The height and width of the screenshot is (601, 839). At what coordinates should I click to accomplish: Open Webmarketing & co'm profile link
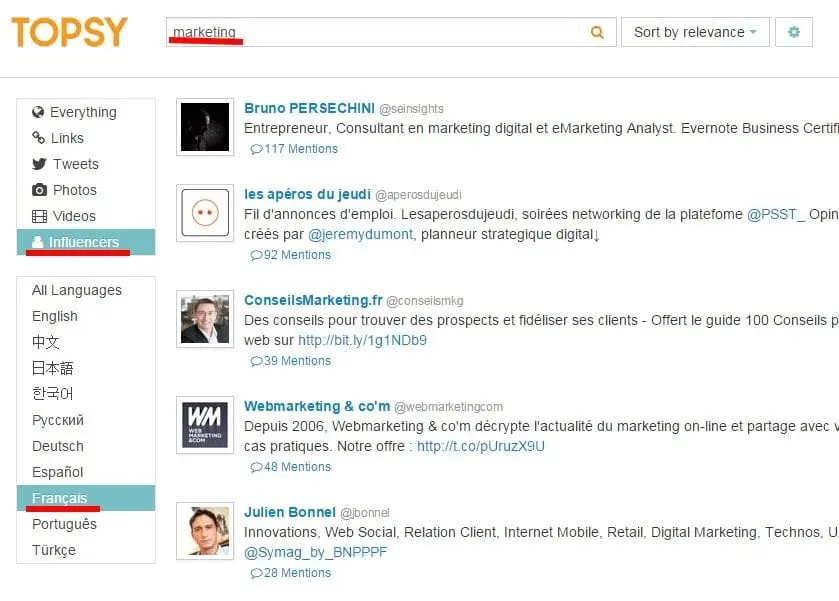coord(317,406)
